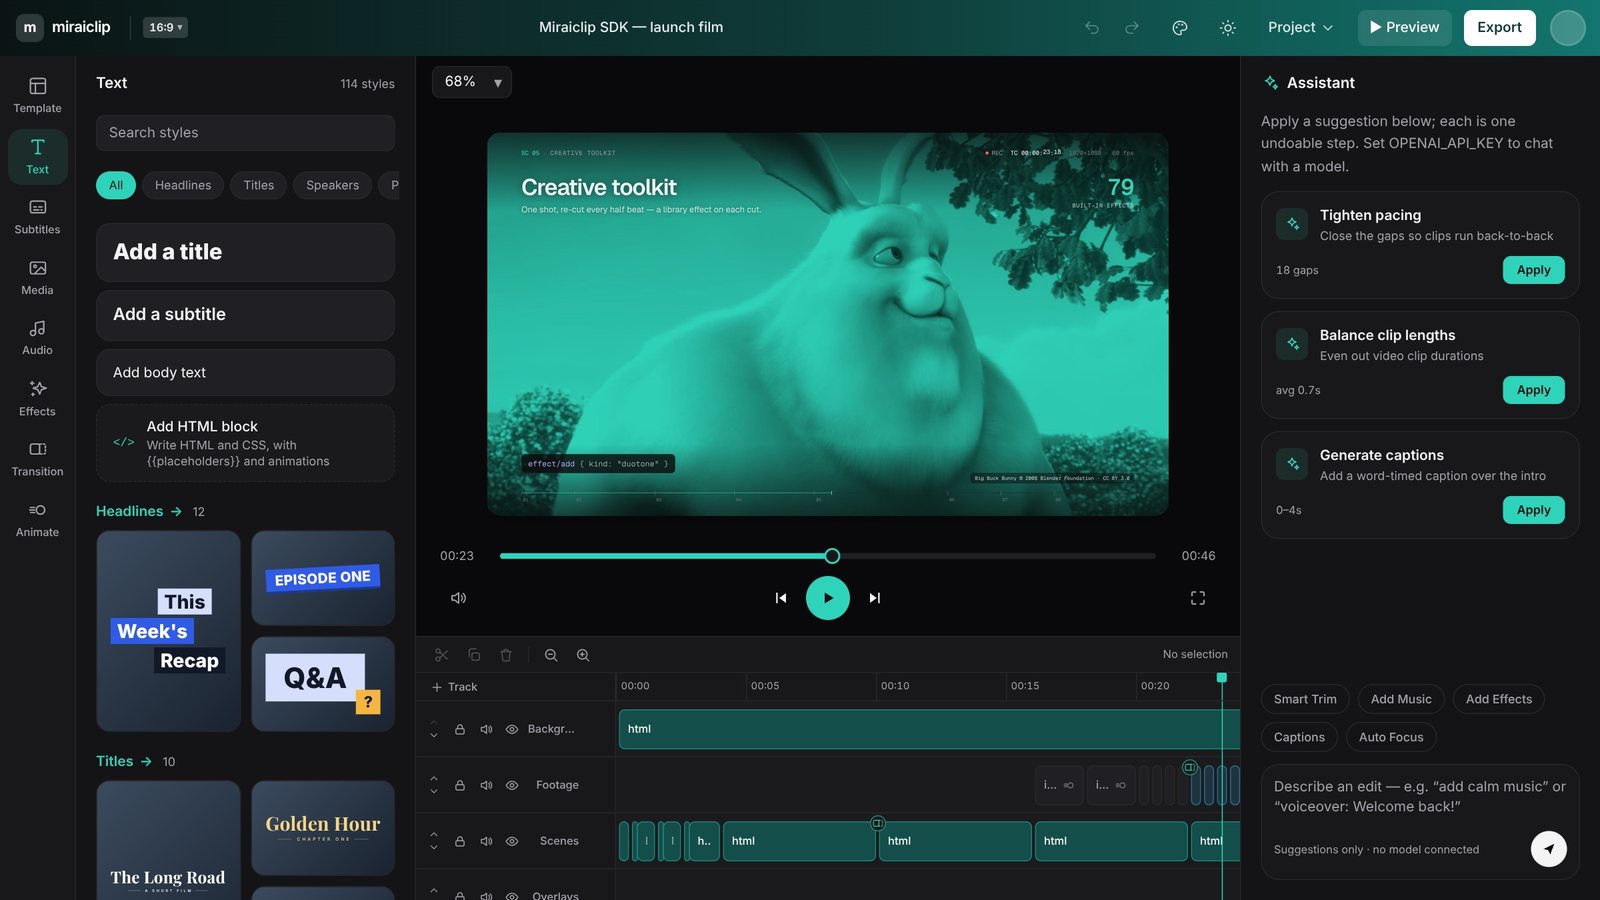Open the color theme palette icon
This screenshot has width=1600, height=900.
[x=1180, y=28]
